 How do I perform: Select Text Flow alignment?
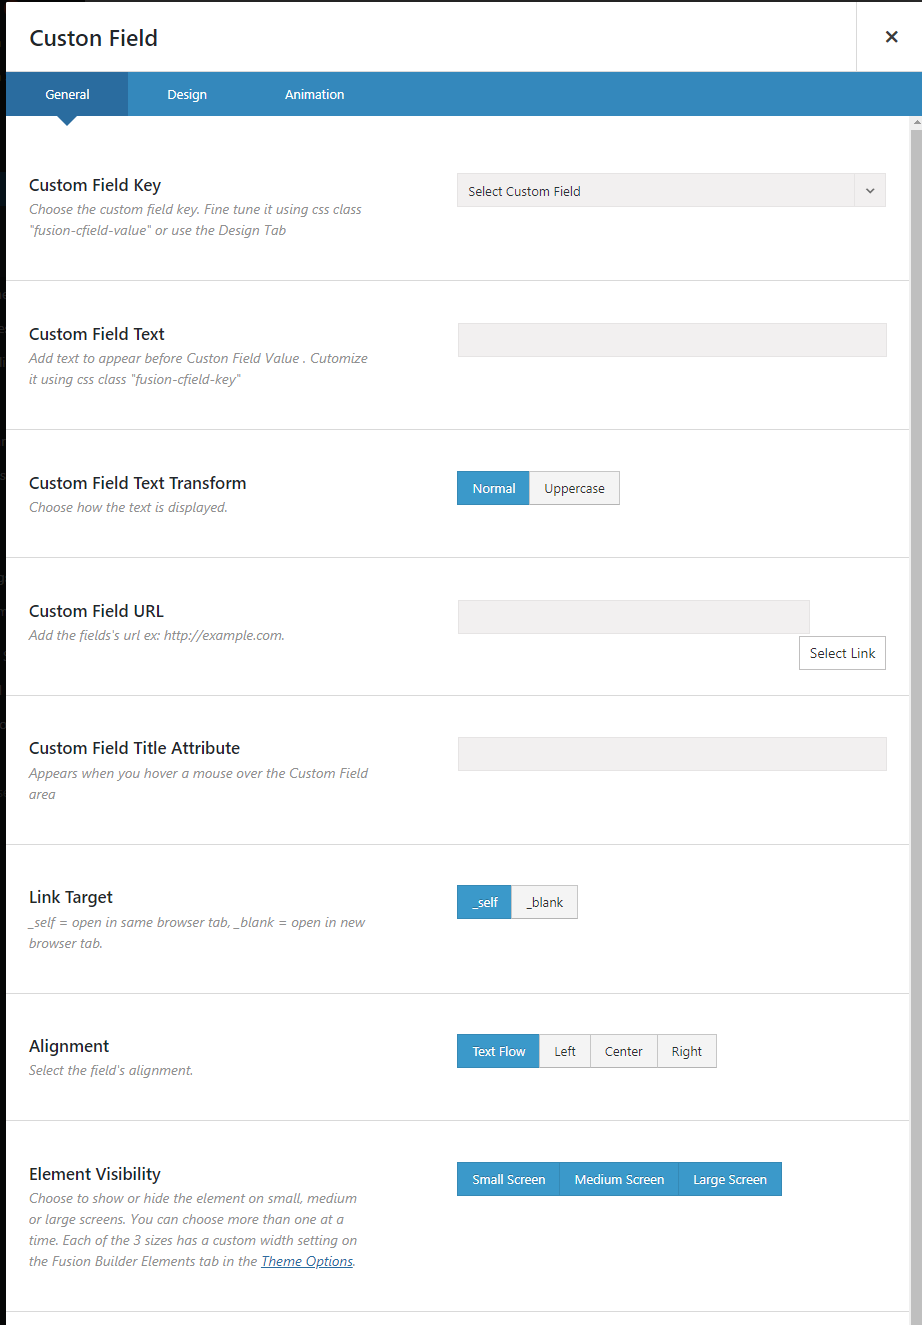click(x=497, y=1051)
